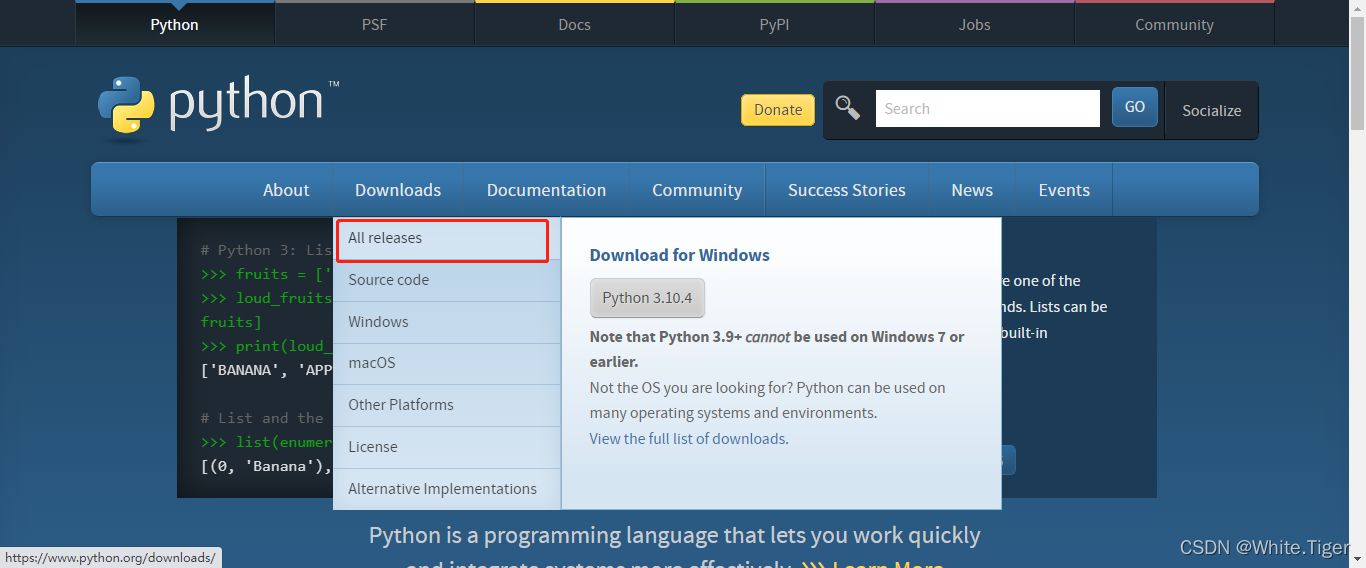Screen dimensions: 1366x568
Task: Open the PSF top tab
Action: click(x=375, y=24)
